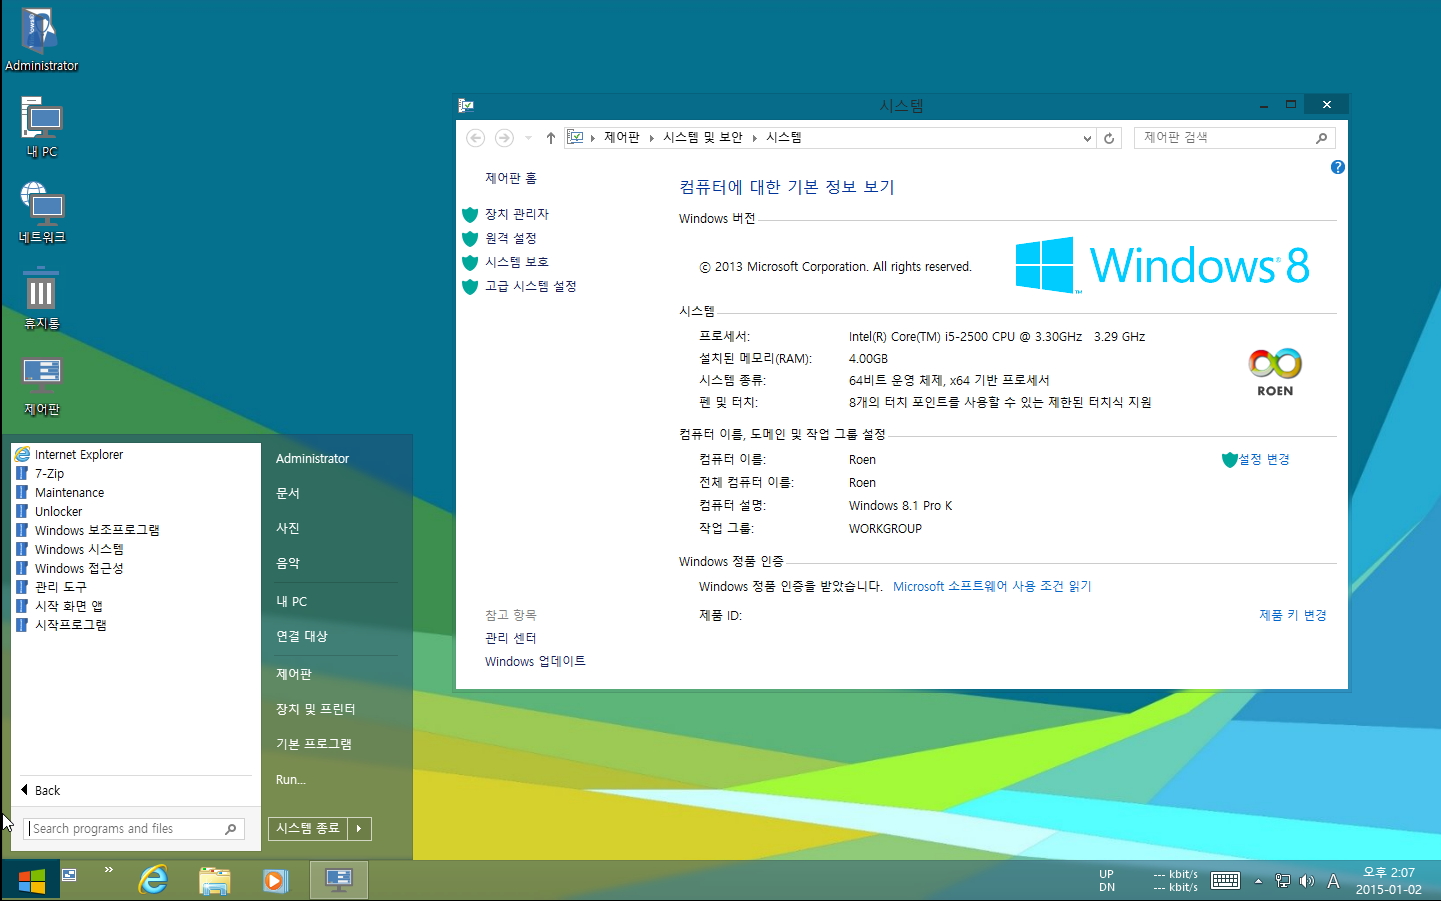Read Microsoft 소프트웨어 사용 조건 link
This screenshot has height=901, width=1441.
pyautogui.click(x=992, y=587)
